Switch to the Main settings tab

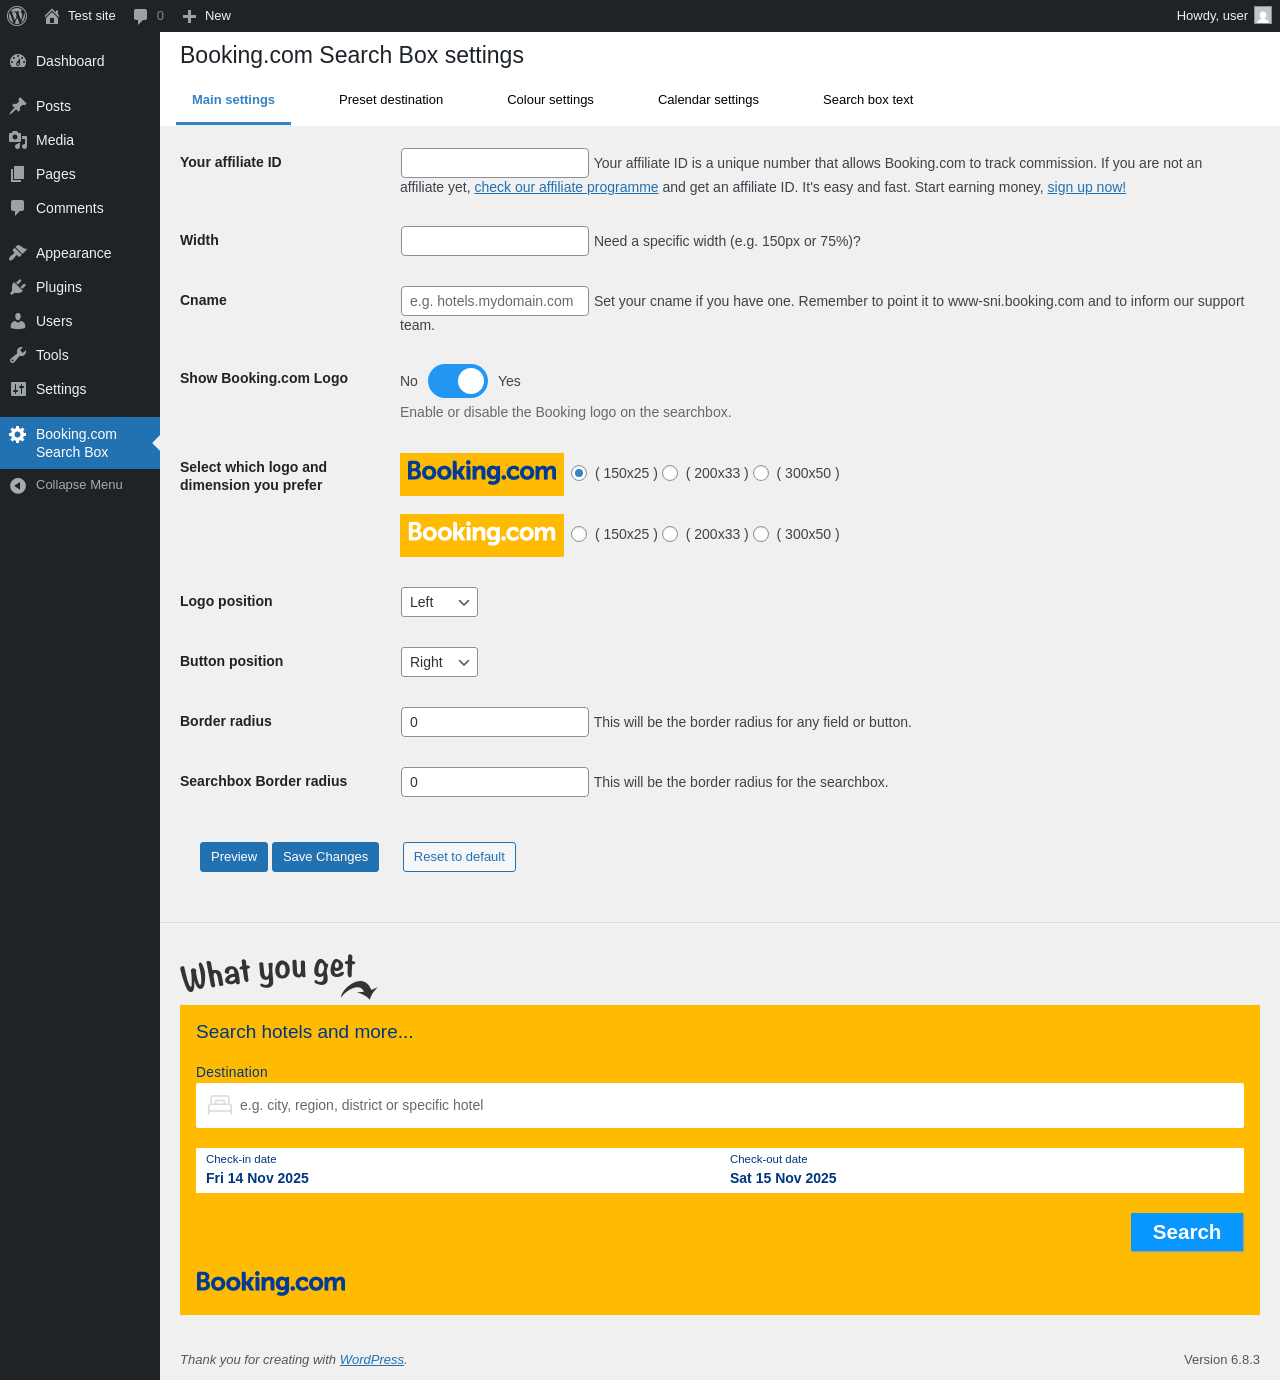click(x=233, y=100)
